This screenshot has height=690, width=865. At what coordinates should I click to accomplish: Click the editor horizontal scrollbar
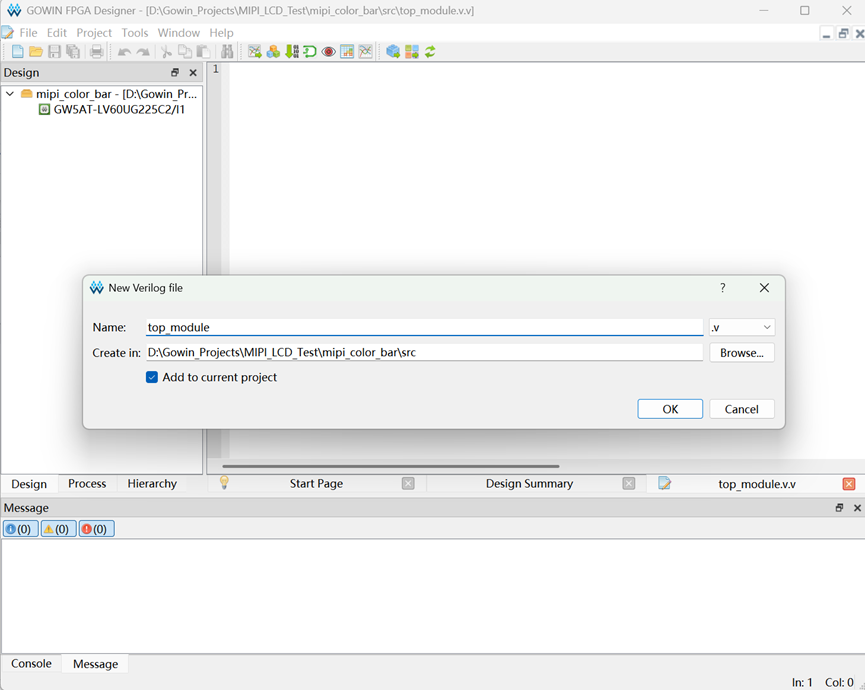[x=391, y=466]
